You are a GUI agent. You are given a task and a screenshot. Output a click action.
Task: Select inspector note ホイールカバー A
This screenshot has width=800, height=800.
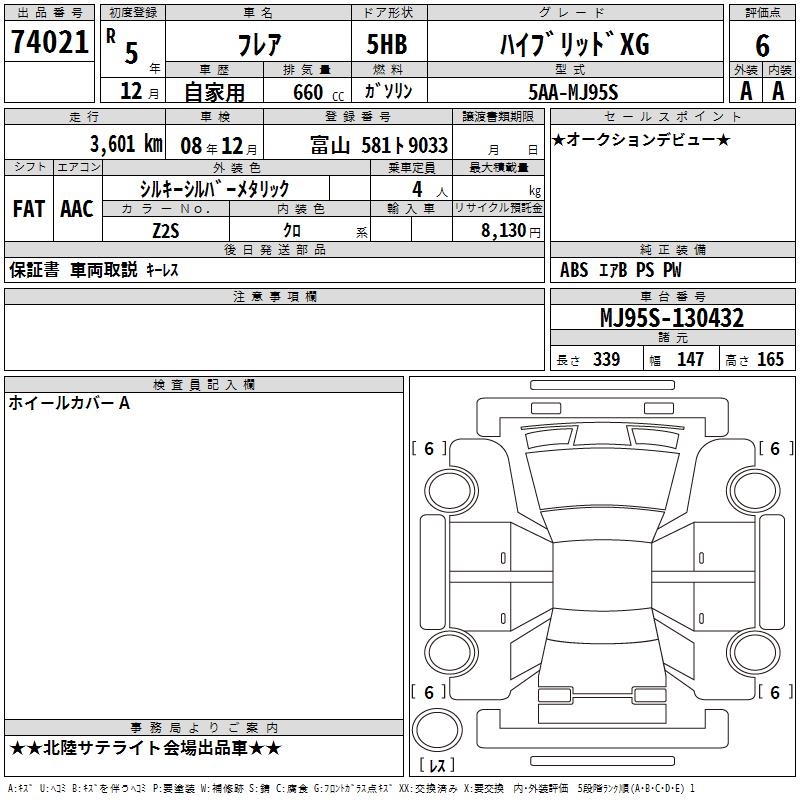69,404
